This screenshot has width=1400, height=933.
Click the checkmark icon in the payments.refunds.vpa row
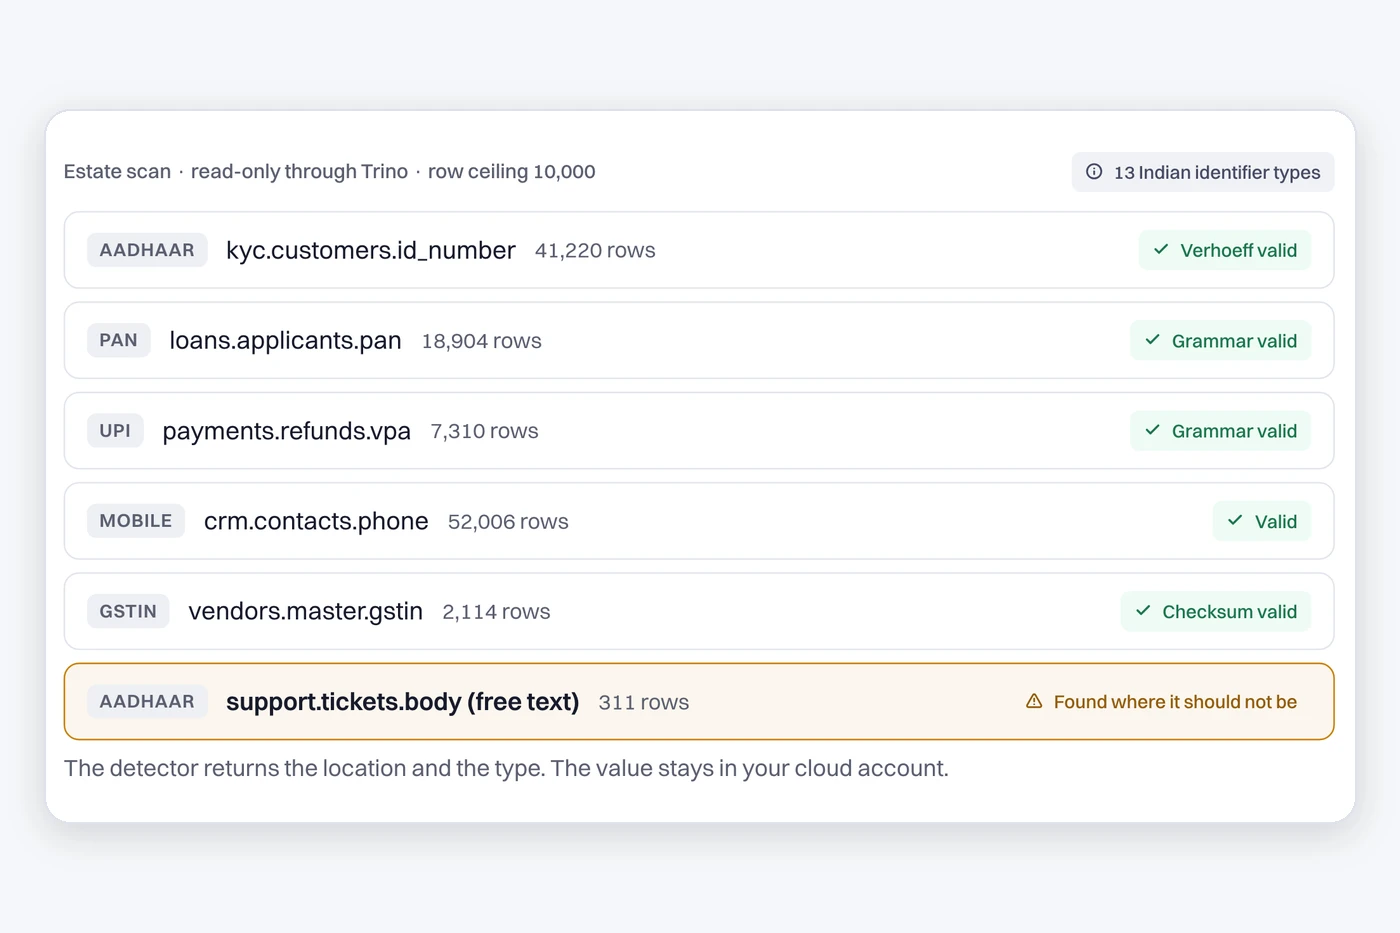(x=1152, y=430)
